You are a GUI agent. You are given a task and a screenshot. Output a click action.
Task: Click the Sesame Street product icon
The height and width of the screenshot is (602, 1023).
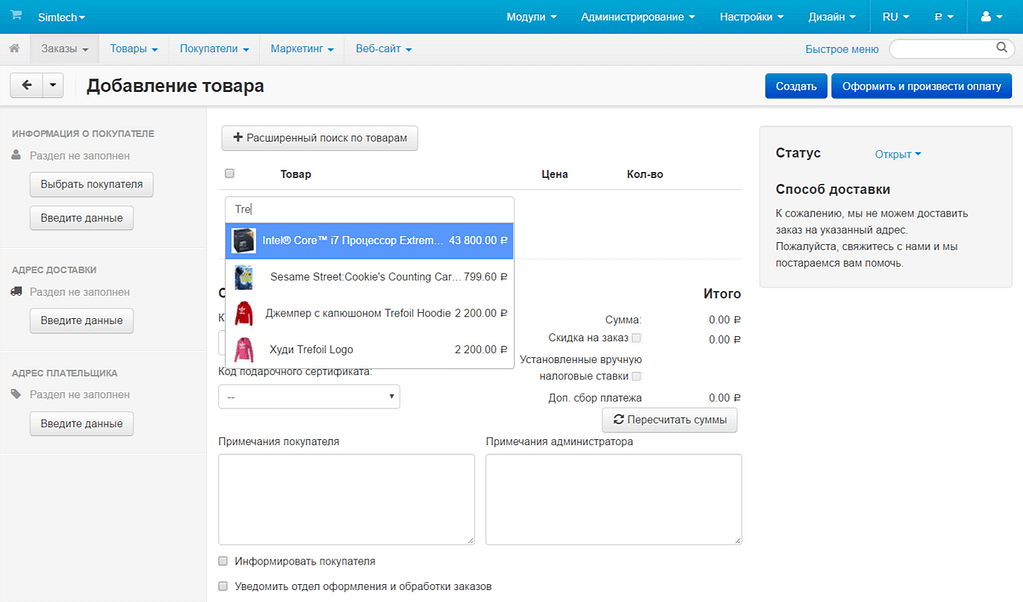[244, 277]
